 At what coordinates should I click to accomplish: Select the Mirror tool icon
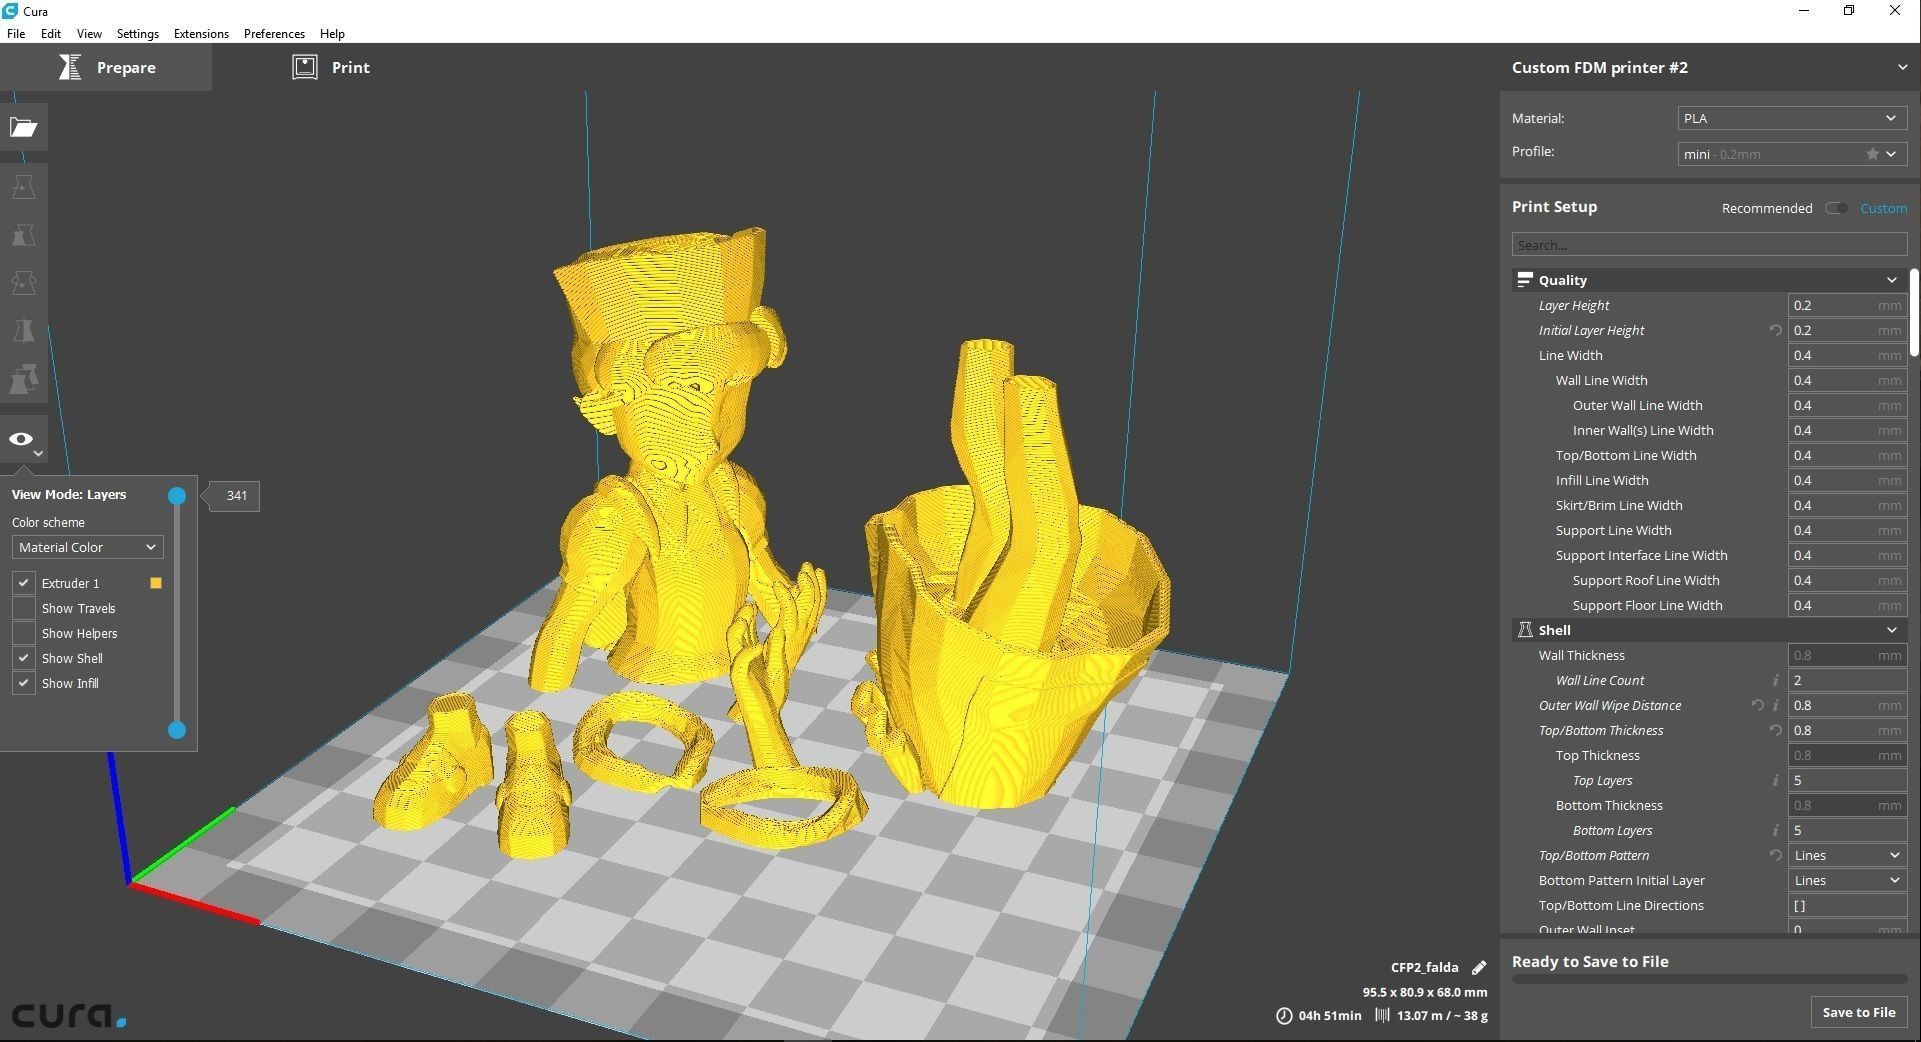click(x=24, y=331)
